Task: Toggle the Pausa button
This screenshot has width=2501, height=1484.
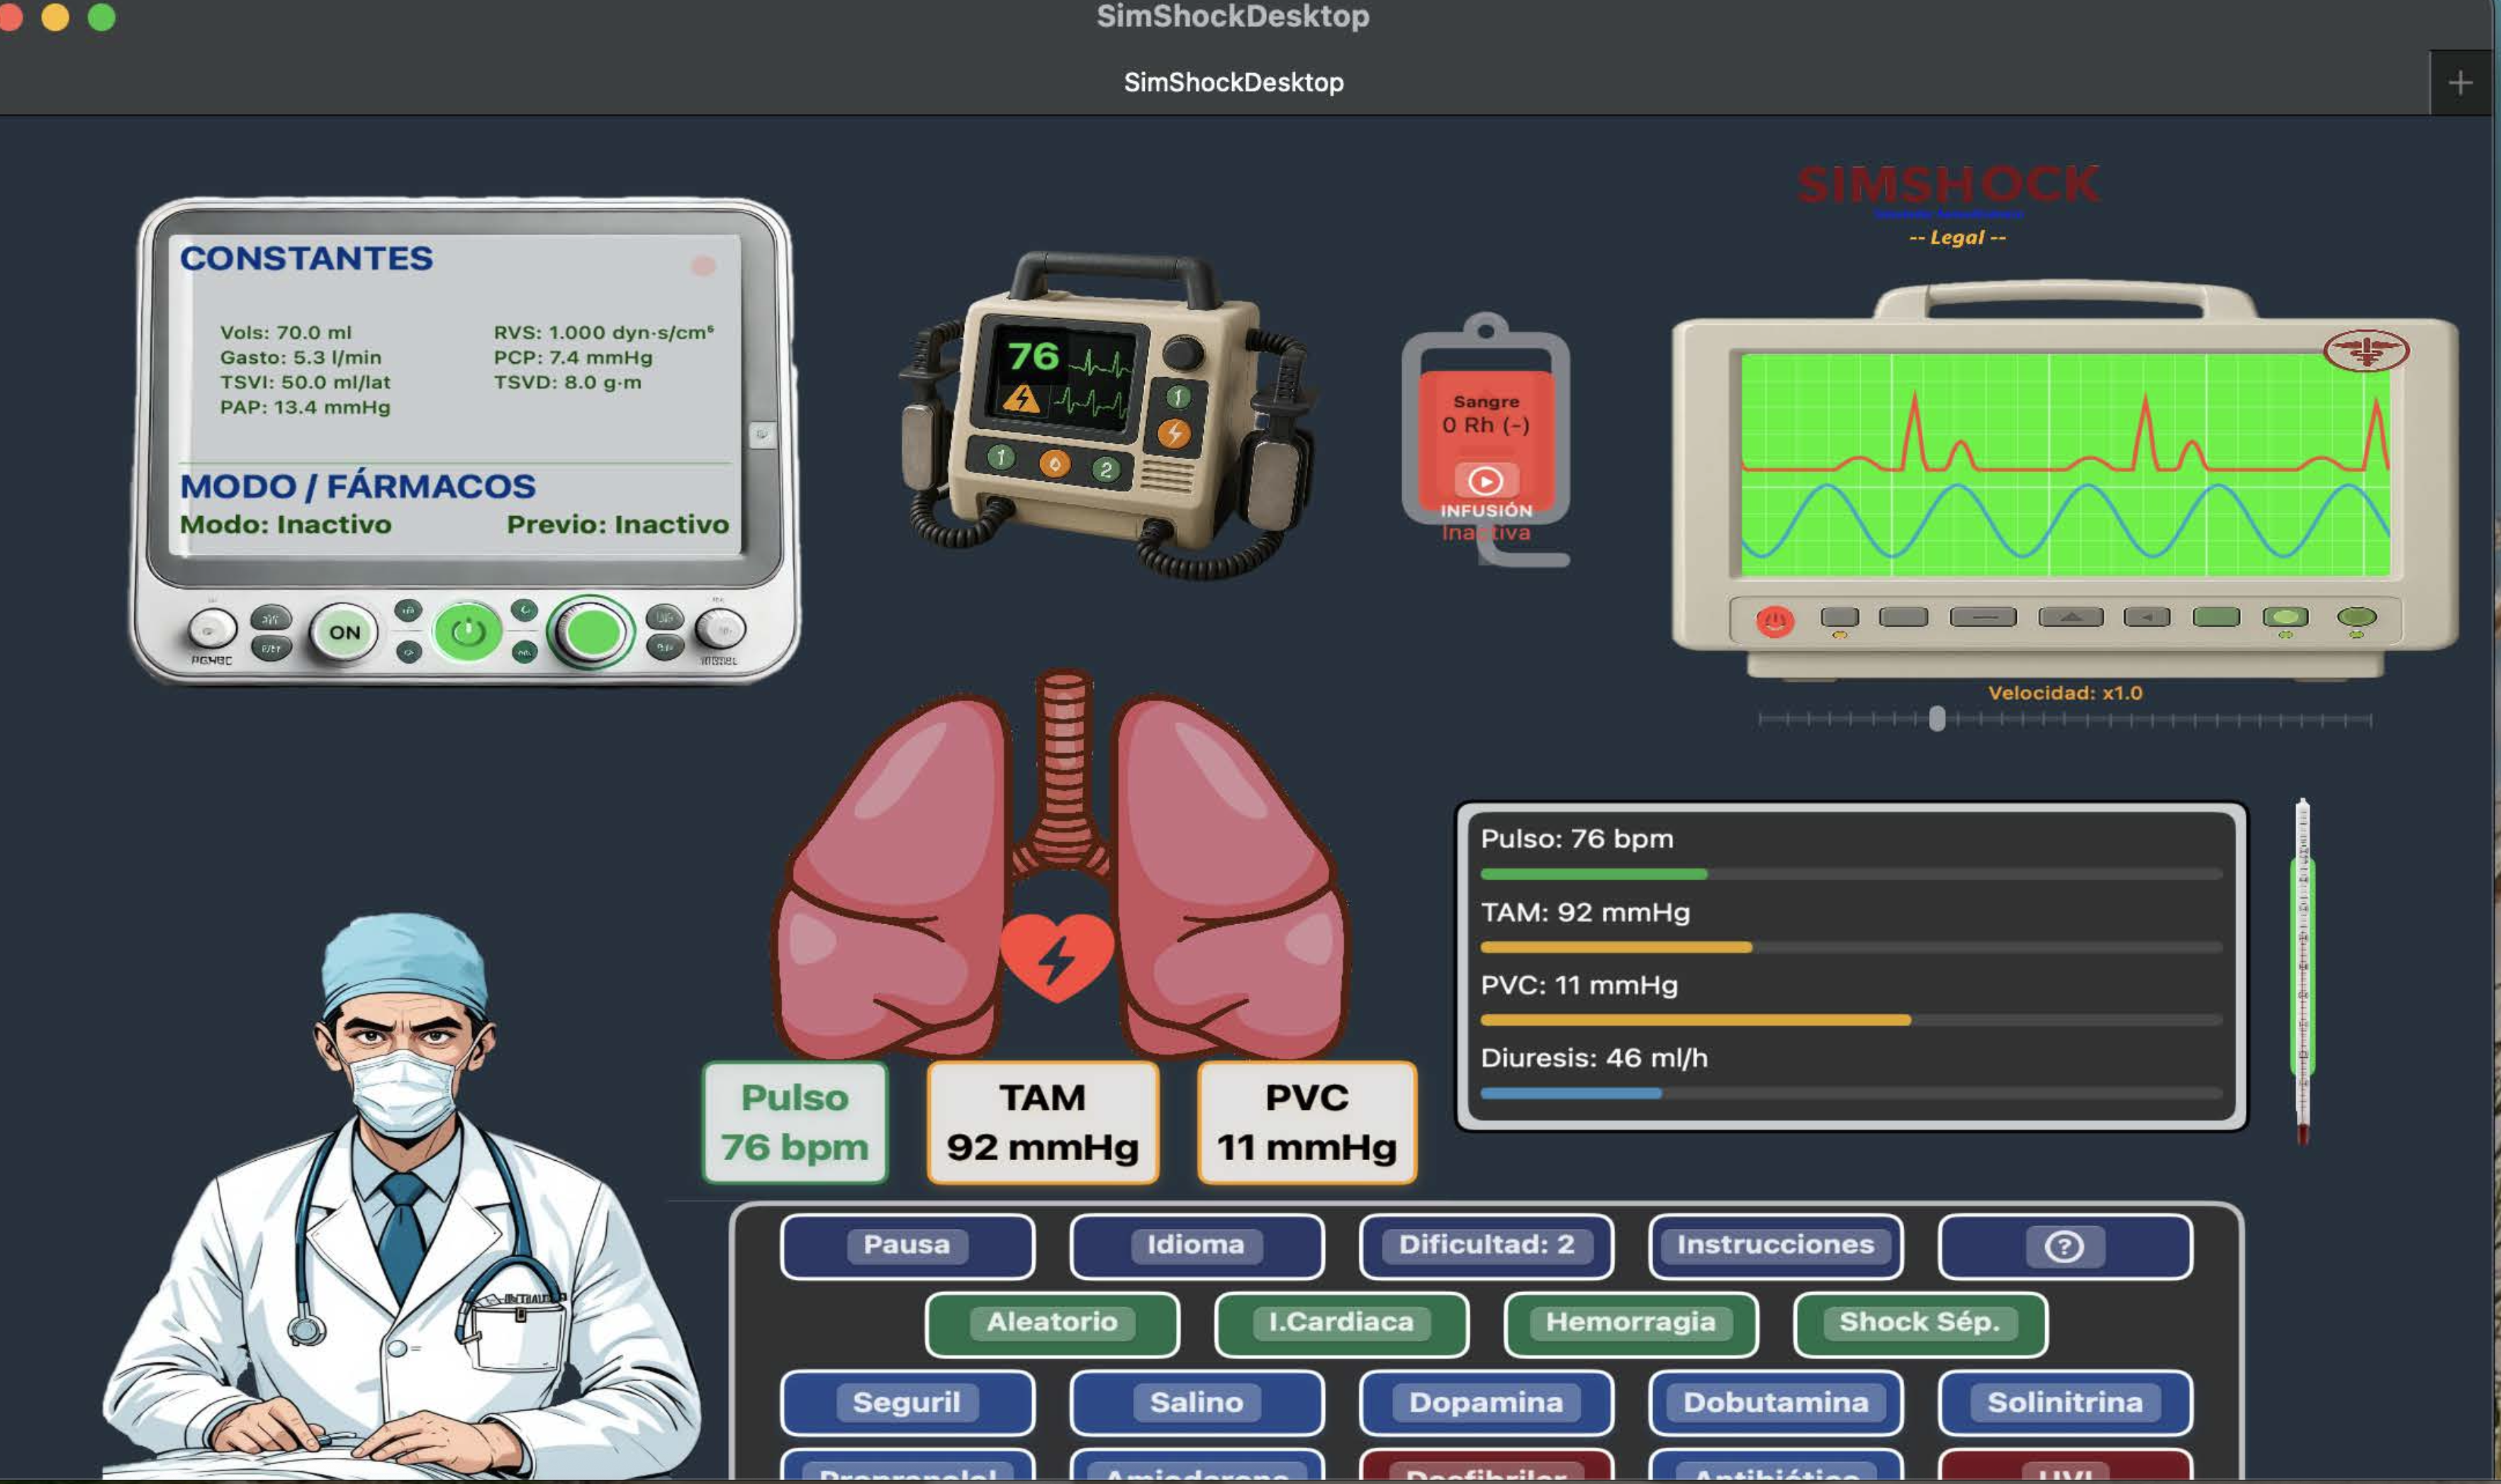Action: [x=907, y=1246]
